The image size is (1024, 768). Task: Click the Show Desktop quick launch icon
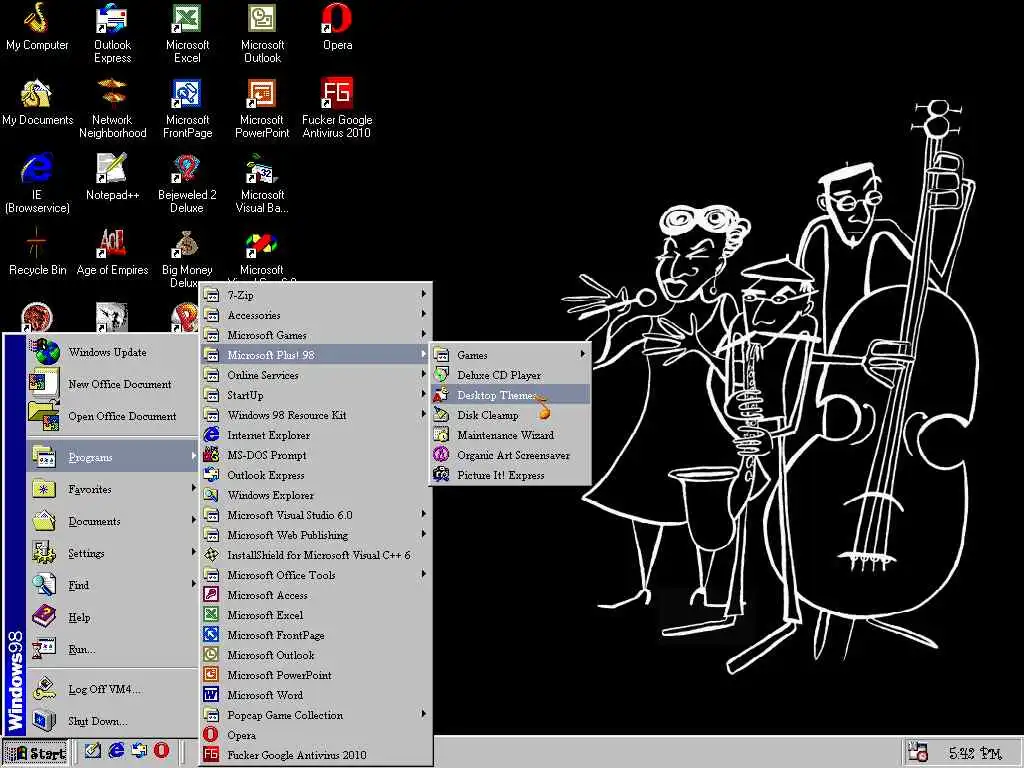pos(93,751)
